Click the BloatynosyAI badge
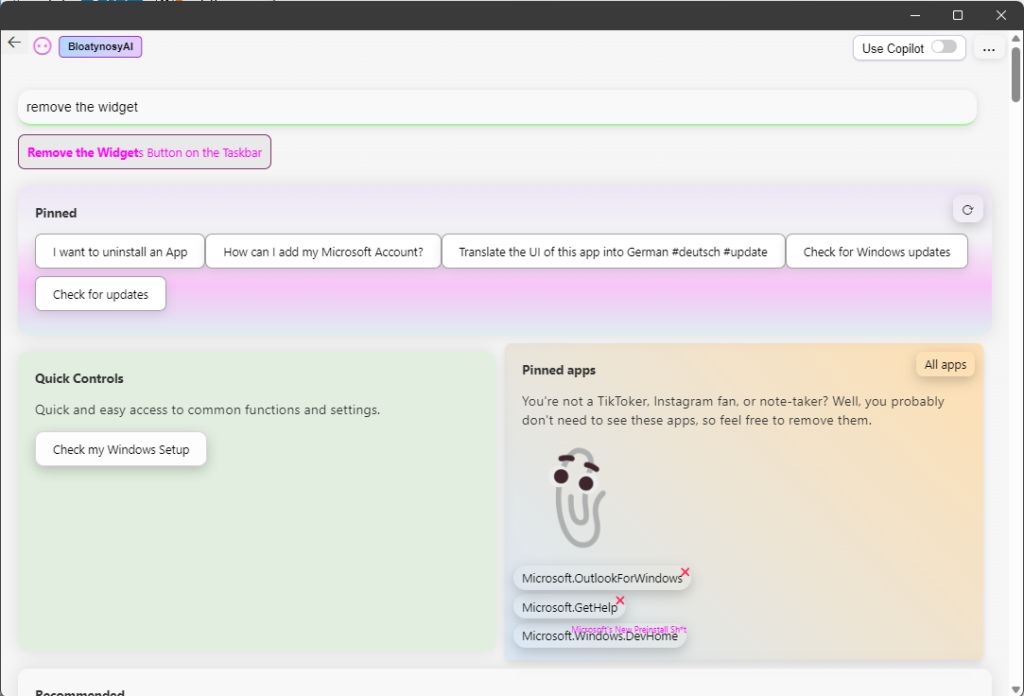This screenshot has height=696, width=1024. point(100,47)
